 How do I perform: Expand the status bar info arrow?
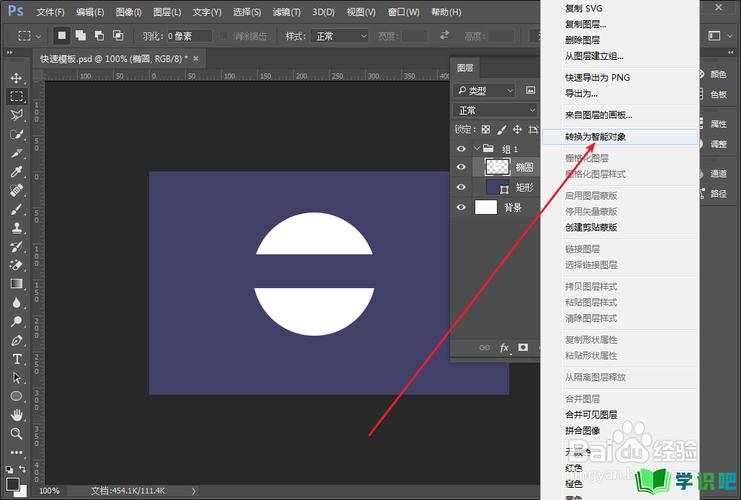193,491
